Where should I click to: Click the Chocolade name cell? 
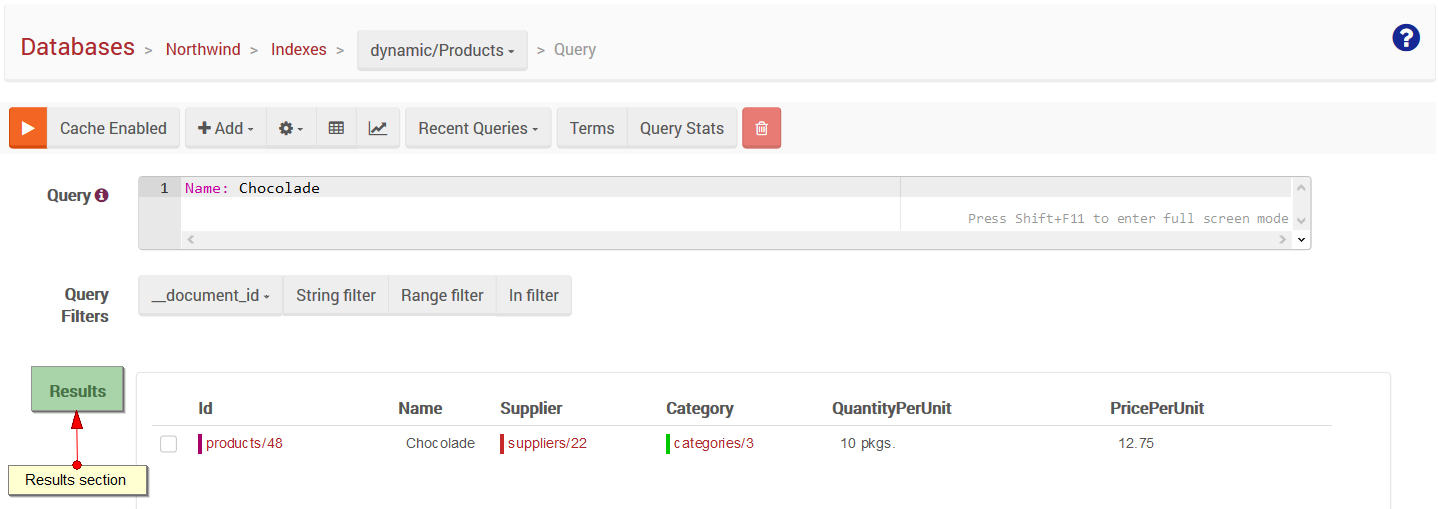(440, 443)
